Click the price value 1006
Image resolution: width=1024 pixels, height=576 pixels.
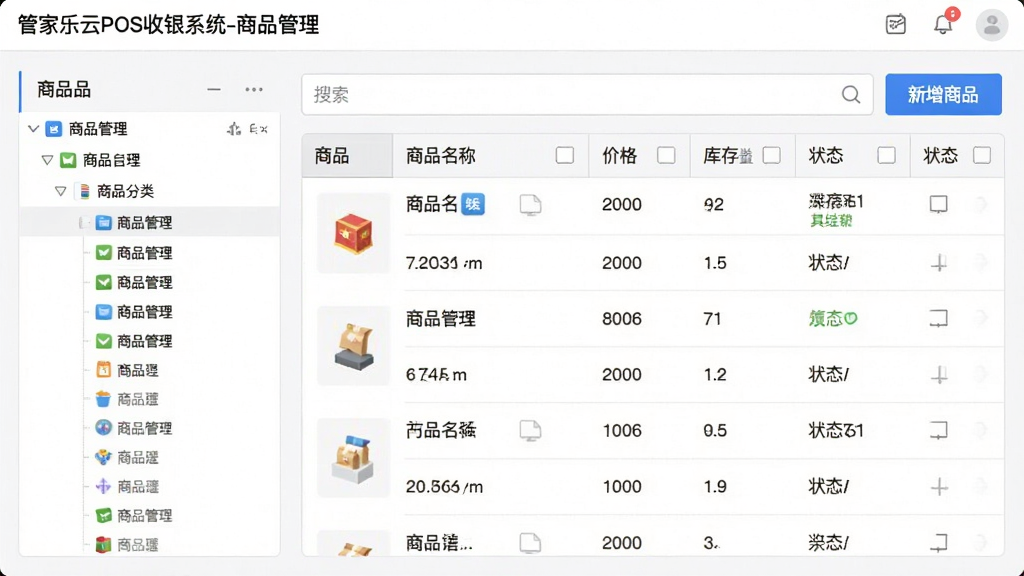point(622,430)
